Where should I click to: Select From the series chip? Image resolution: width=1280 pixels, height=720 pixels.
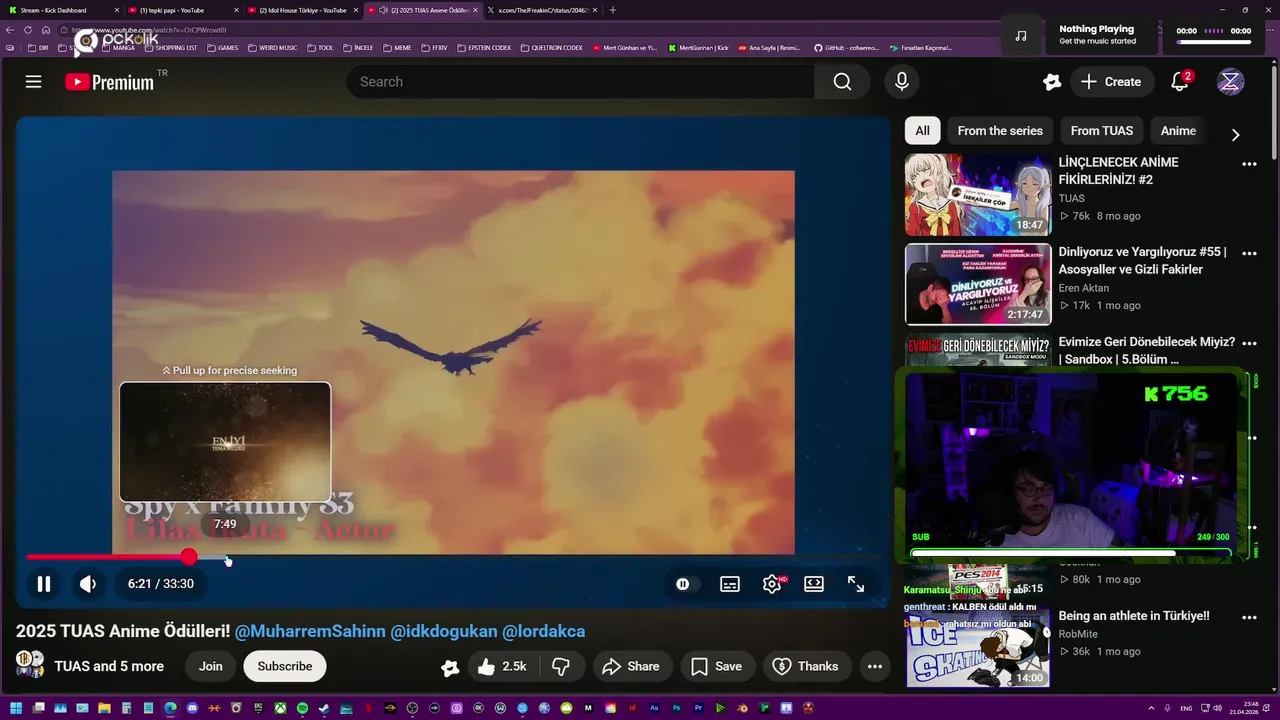pos(1000,131)
